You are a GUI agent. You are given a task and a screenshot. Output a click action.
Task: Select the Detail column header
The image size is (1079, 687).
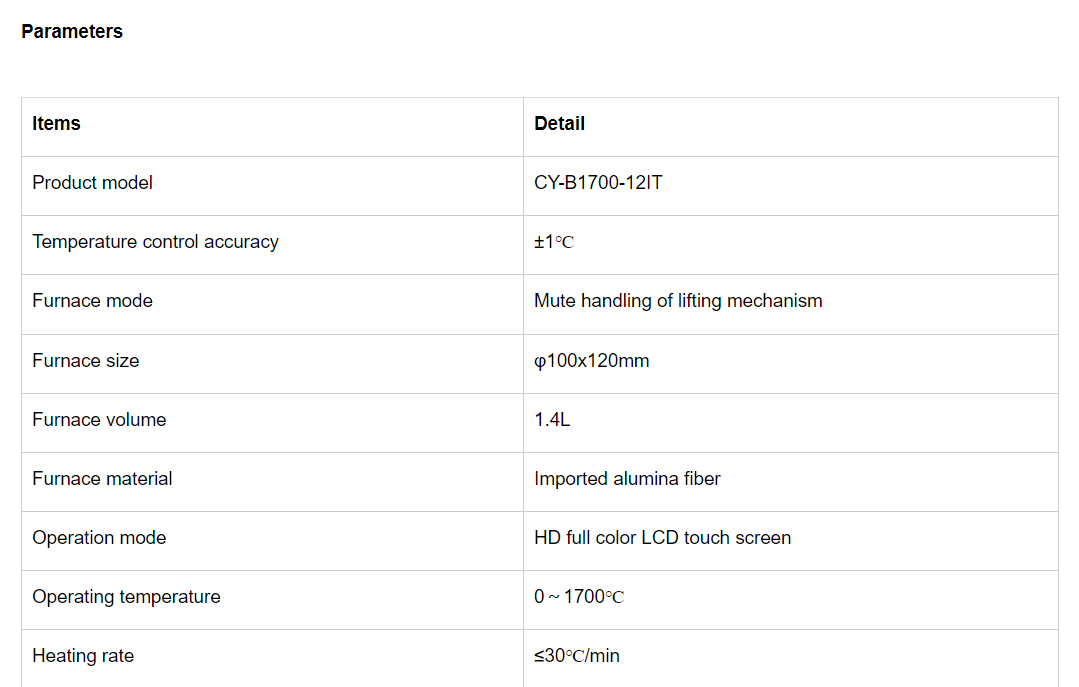coord(559,124)
